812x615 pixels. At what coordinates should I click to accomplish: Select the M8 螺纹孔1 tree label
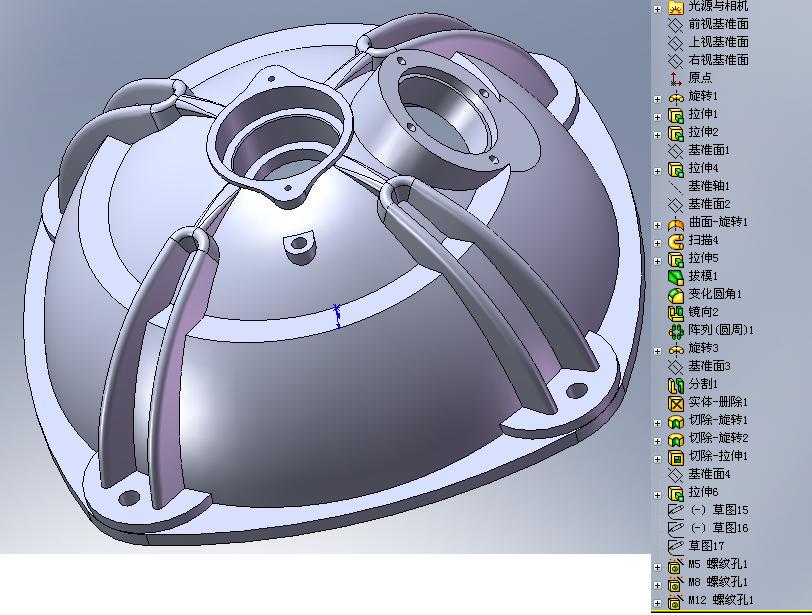(718, 582)
